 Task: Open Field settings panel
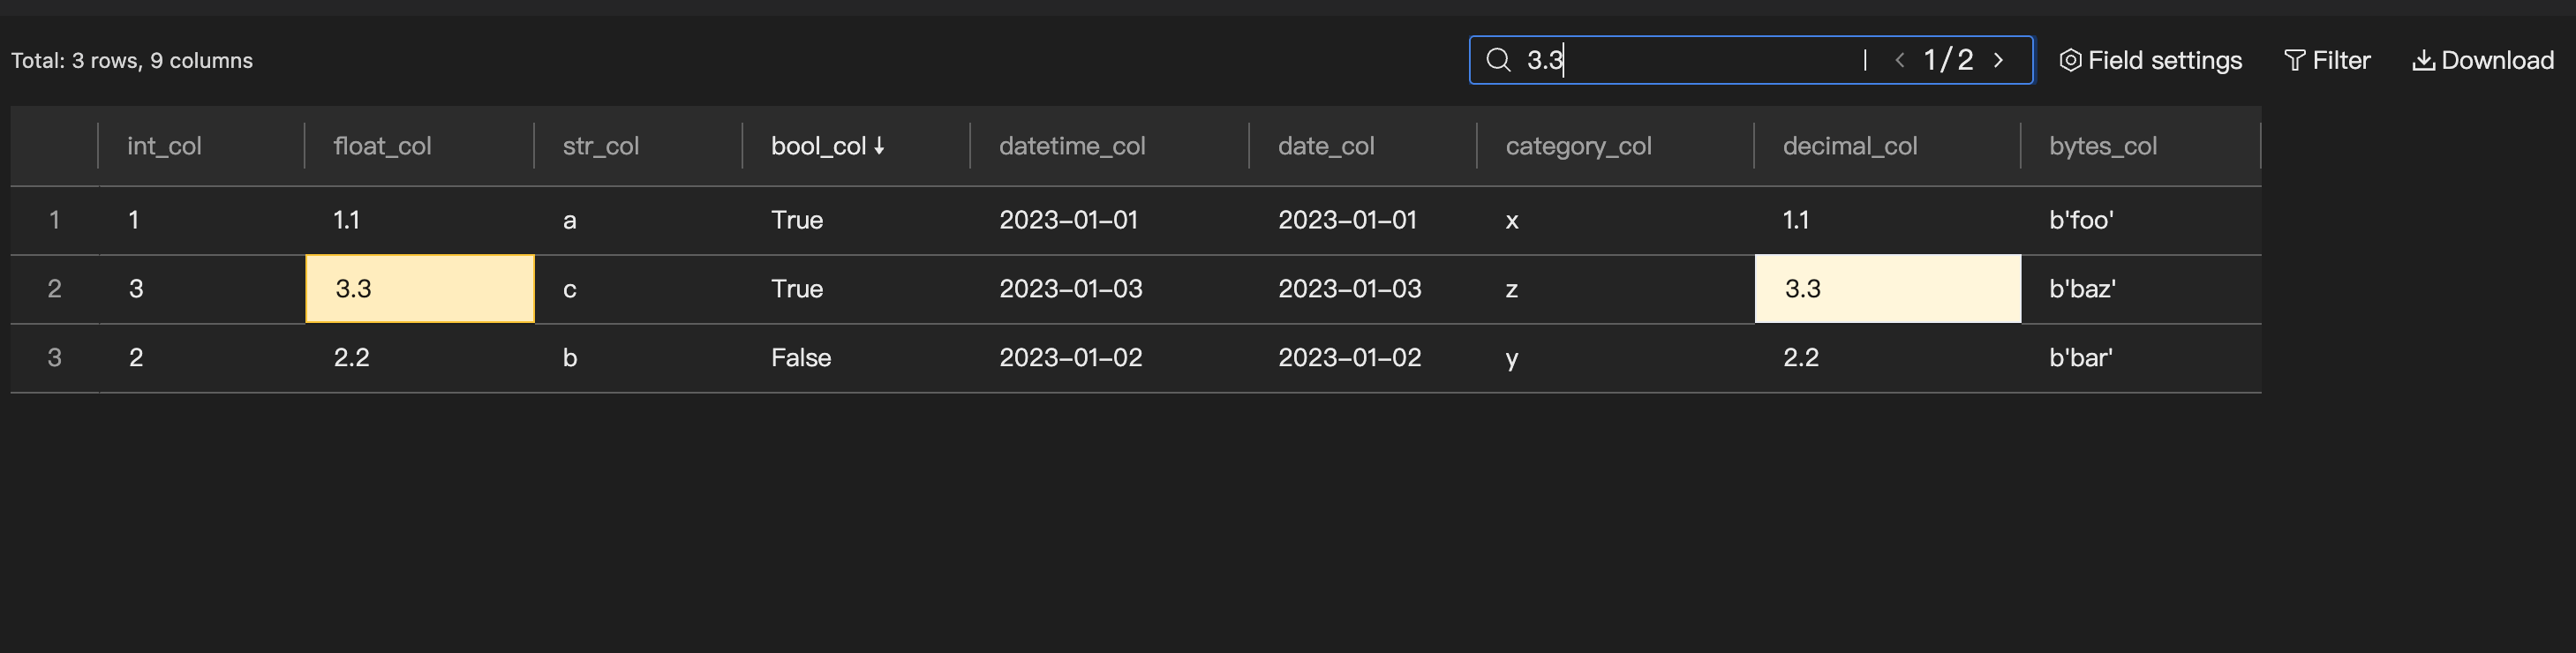[2150, 60]
